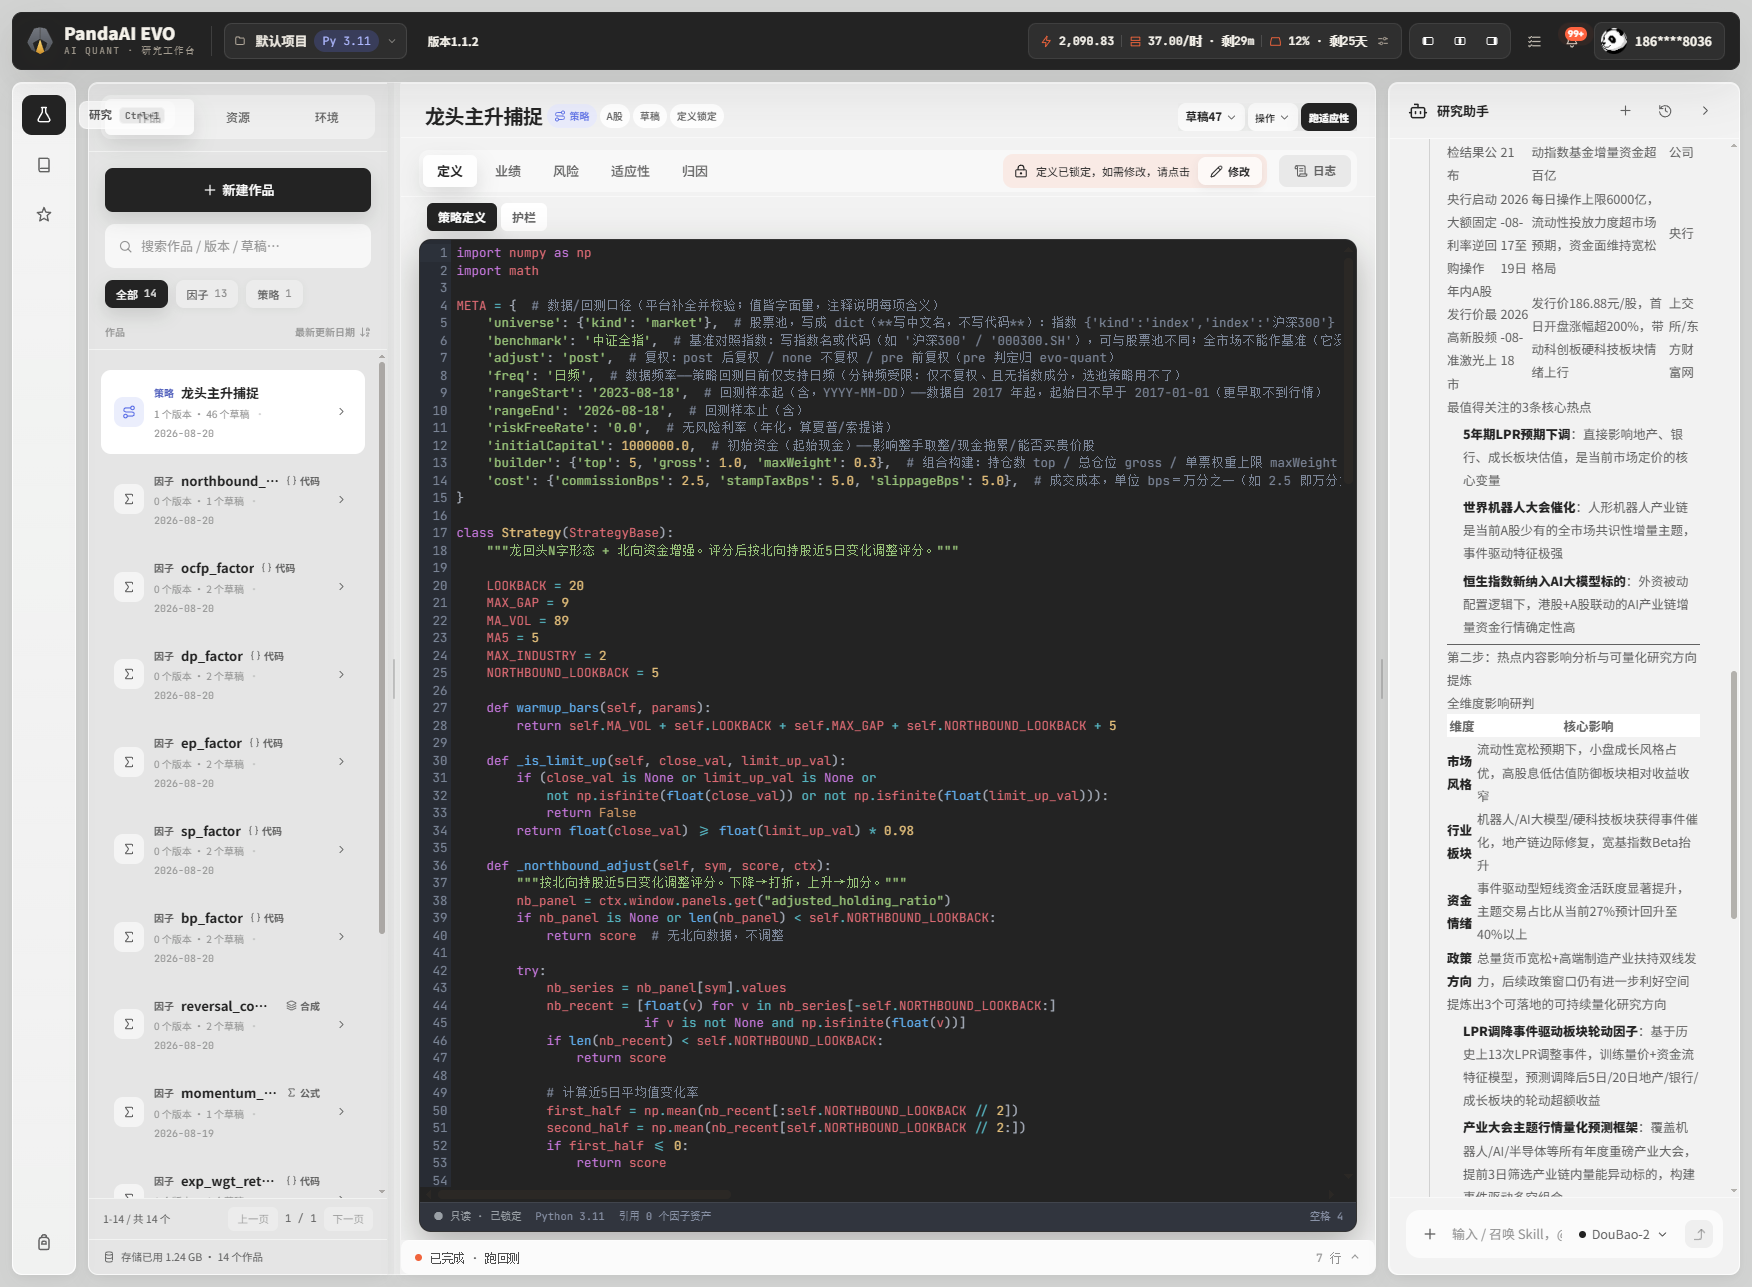This screenshot has height=1287, width=1752.
Task: Click the lock icon in 定义已锁定 notice
Action: coord(1021,171)
